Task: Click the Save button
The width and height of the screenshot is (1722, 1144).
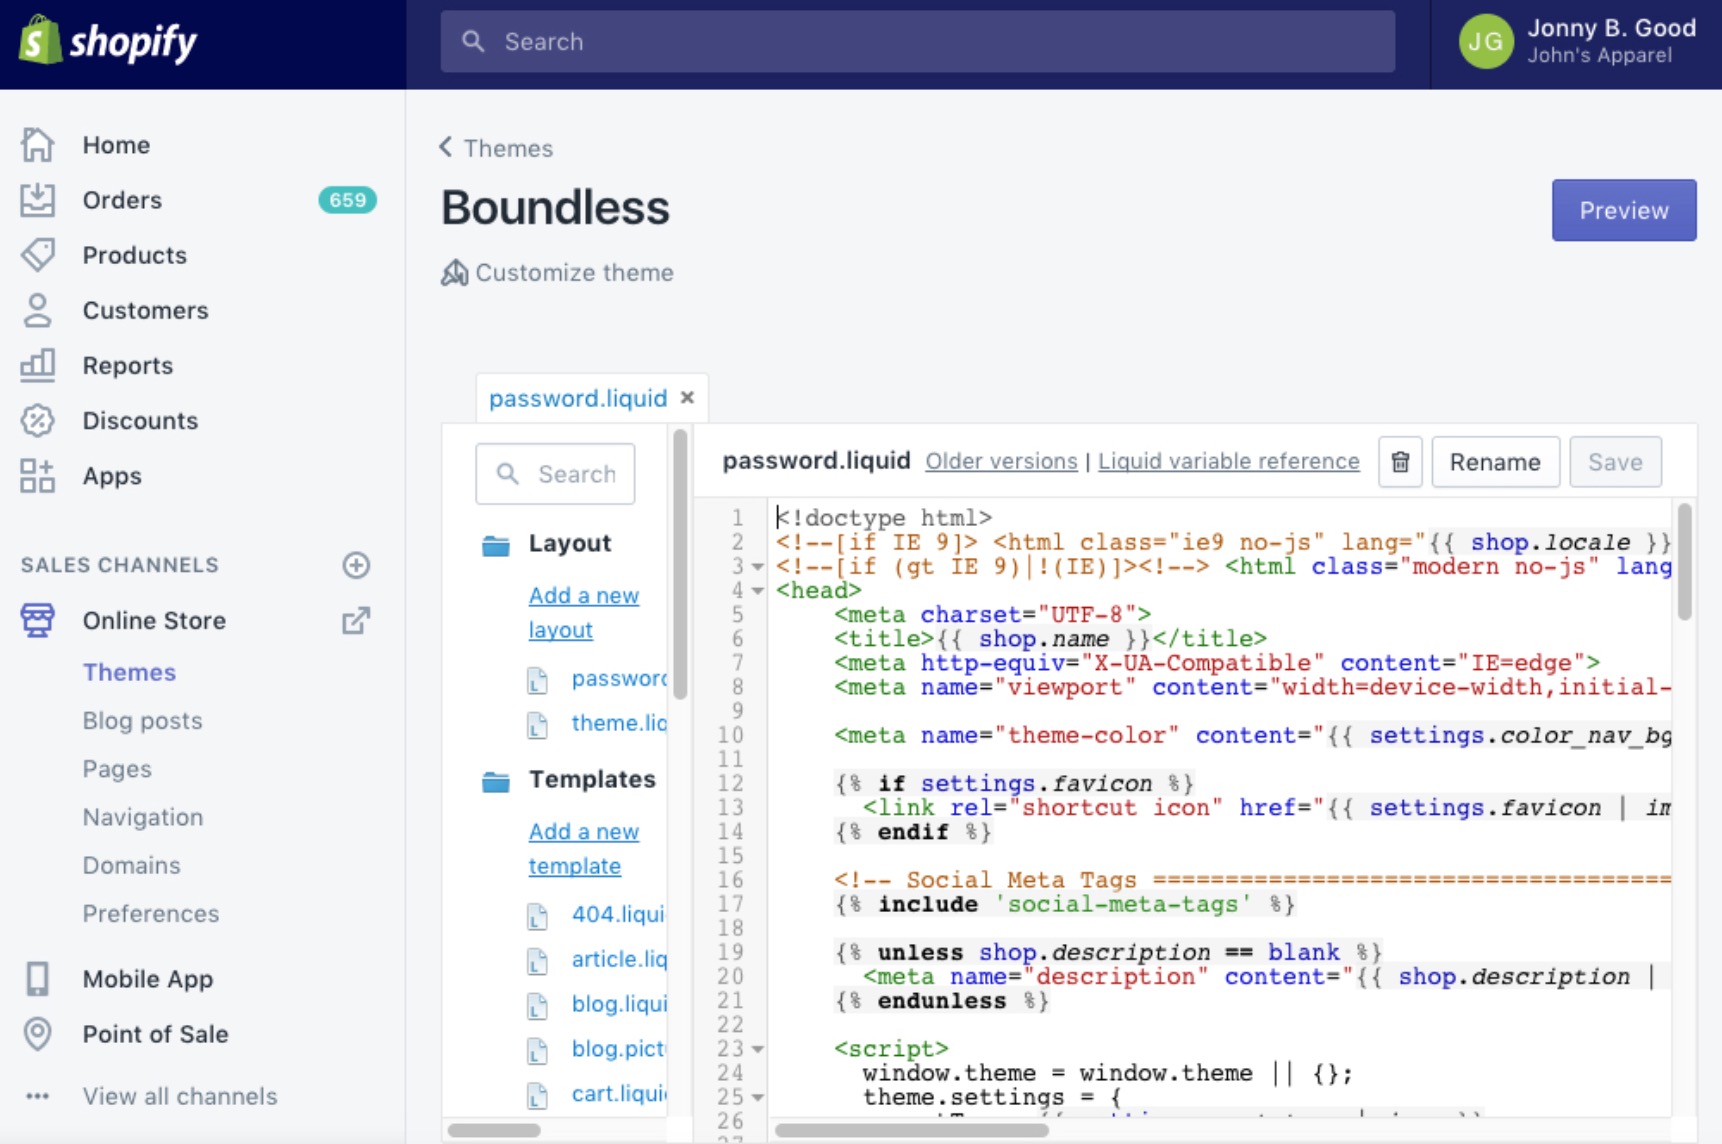Action: [1615, 462]
